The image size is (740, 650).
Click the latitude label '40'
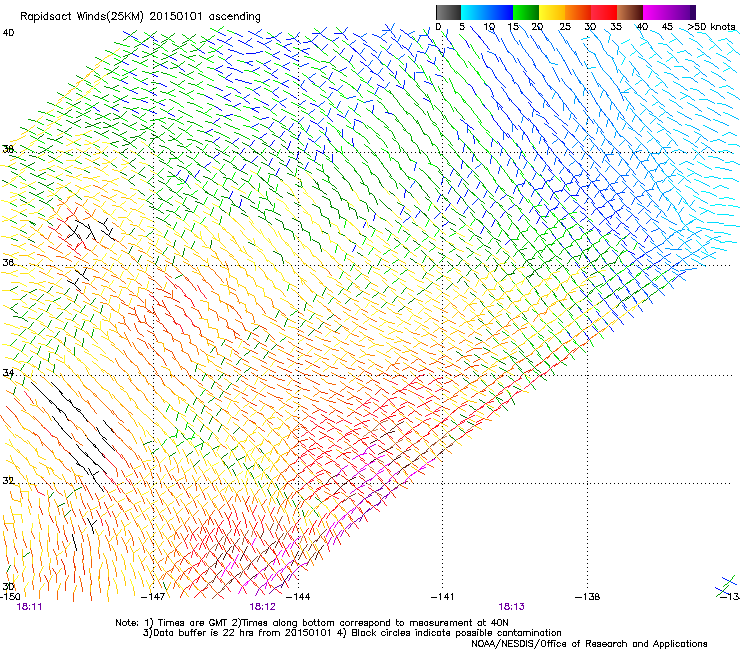tap(8, 33)
